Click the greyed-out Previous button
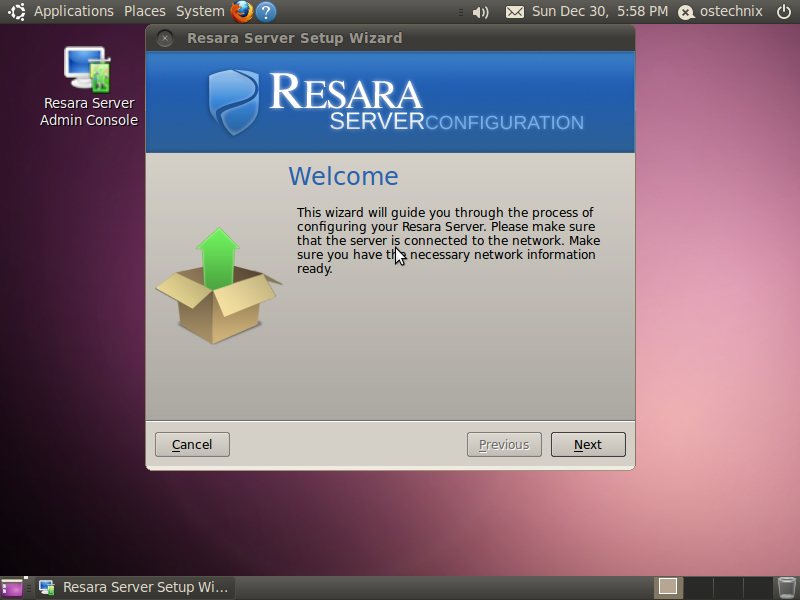The image size is (800, 600). click(x=504, y=444)
